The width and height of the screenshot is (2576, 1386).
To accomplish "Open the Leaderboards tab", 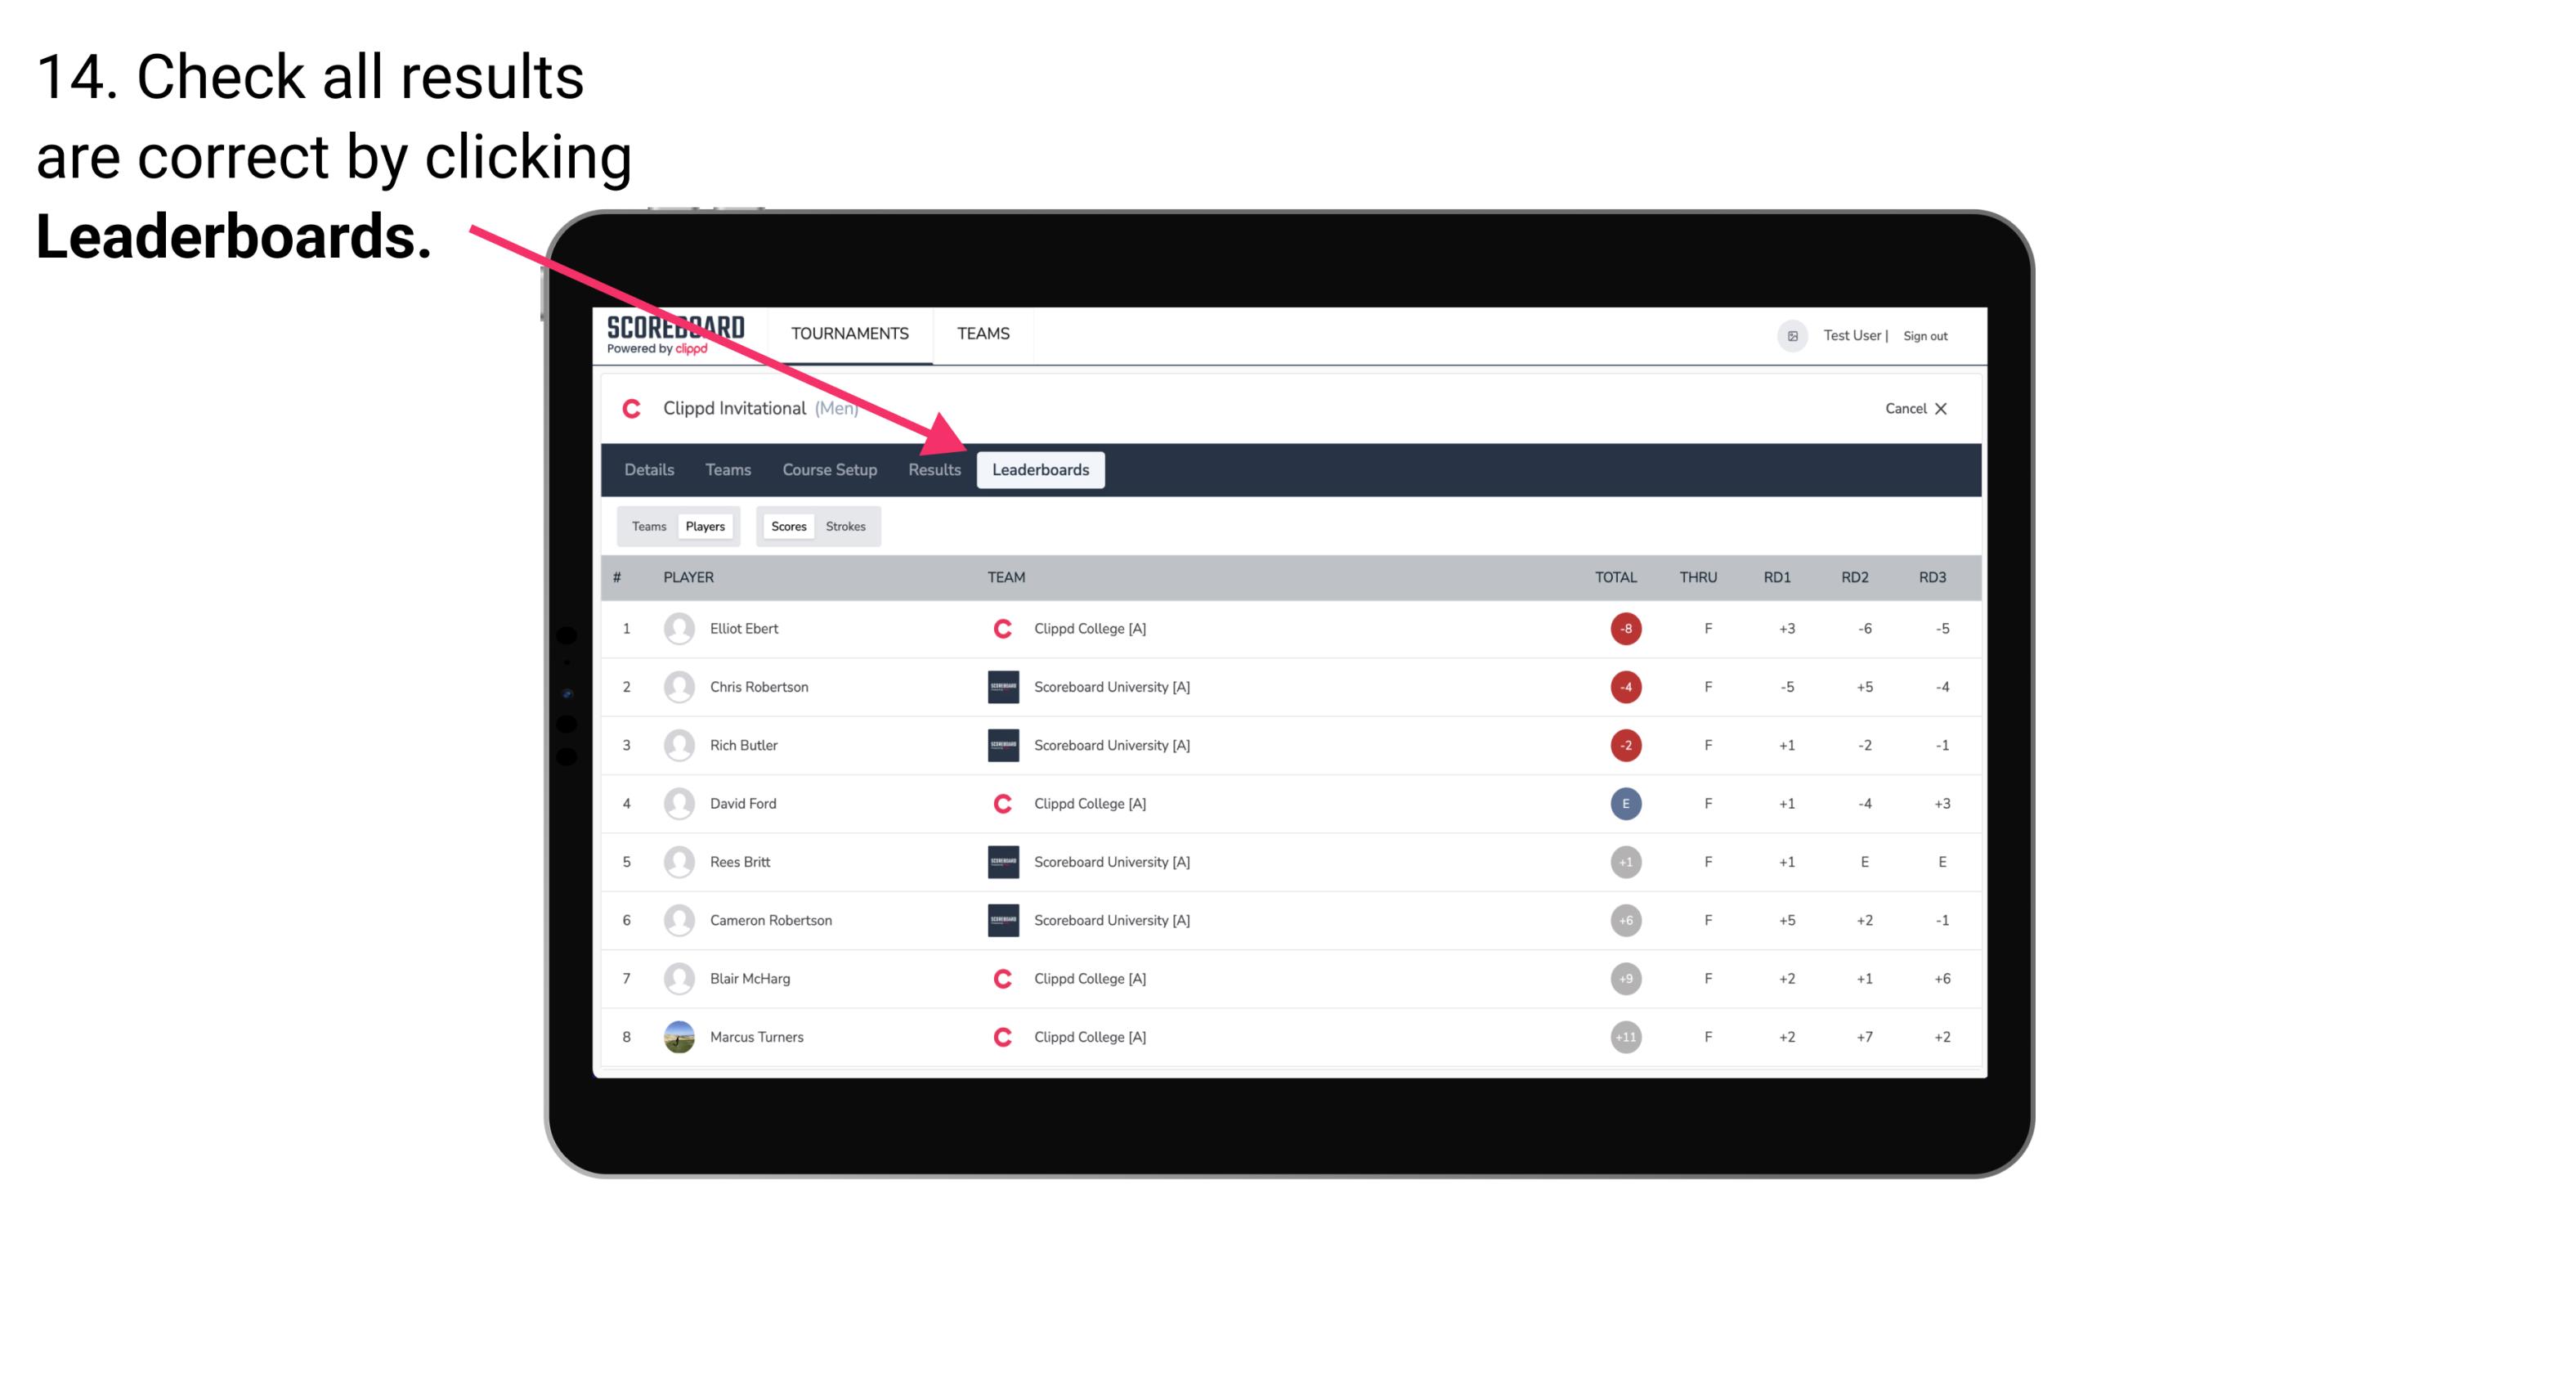I will click(x=1041, y=471).
